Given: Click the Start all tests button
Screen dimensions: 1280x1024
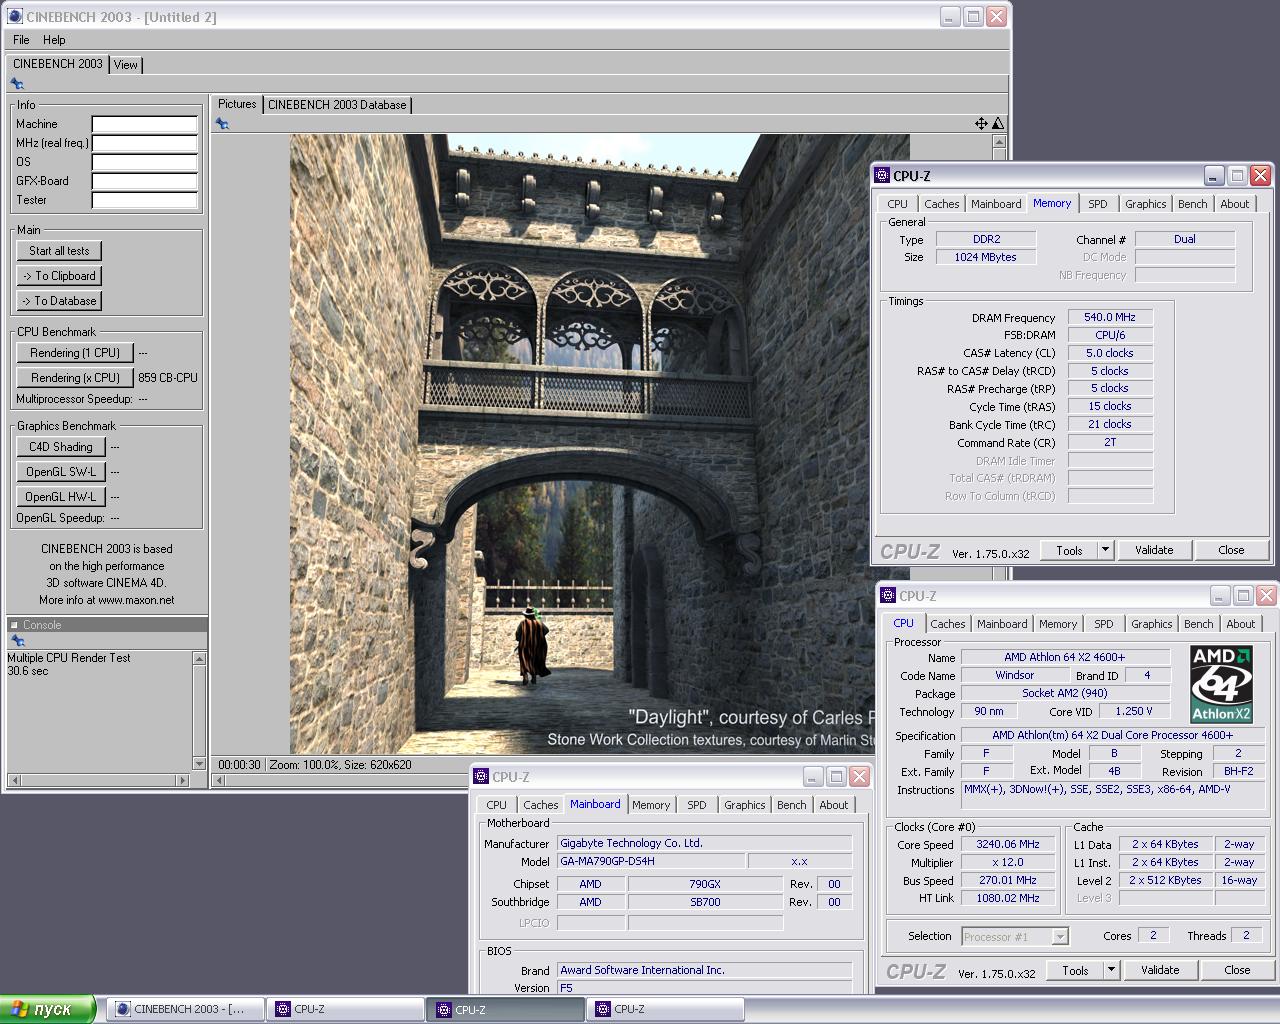Looking at the screenshot, I should [x=59, y=251].
